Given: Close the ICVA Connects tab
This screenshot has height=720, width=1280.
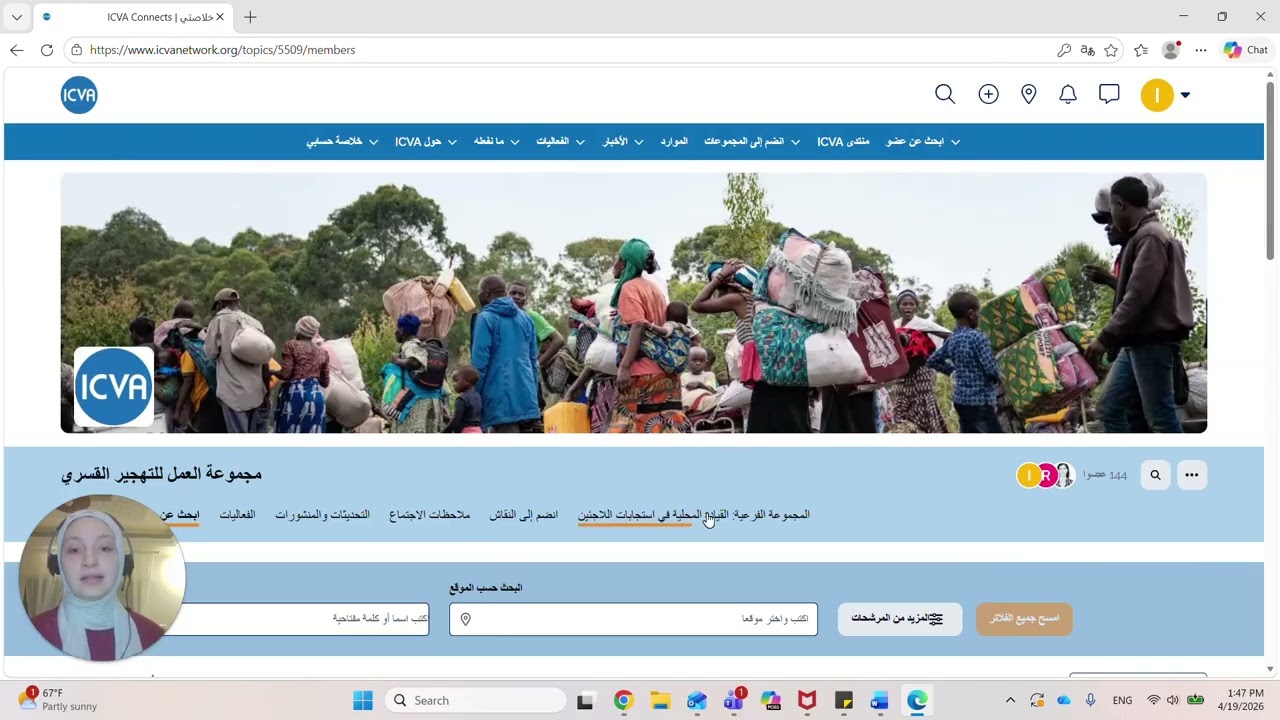Looking at the screenshot, I should [x=220, y=17].
